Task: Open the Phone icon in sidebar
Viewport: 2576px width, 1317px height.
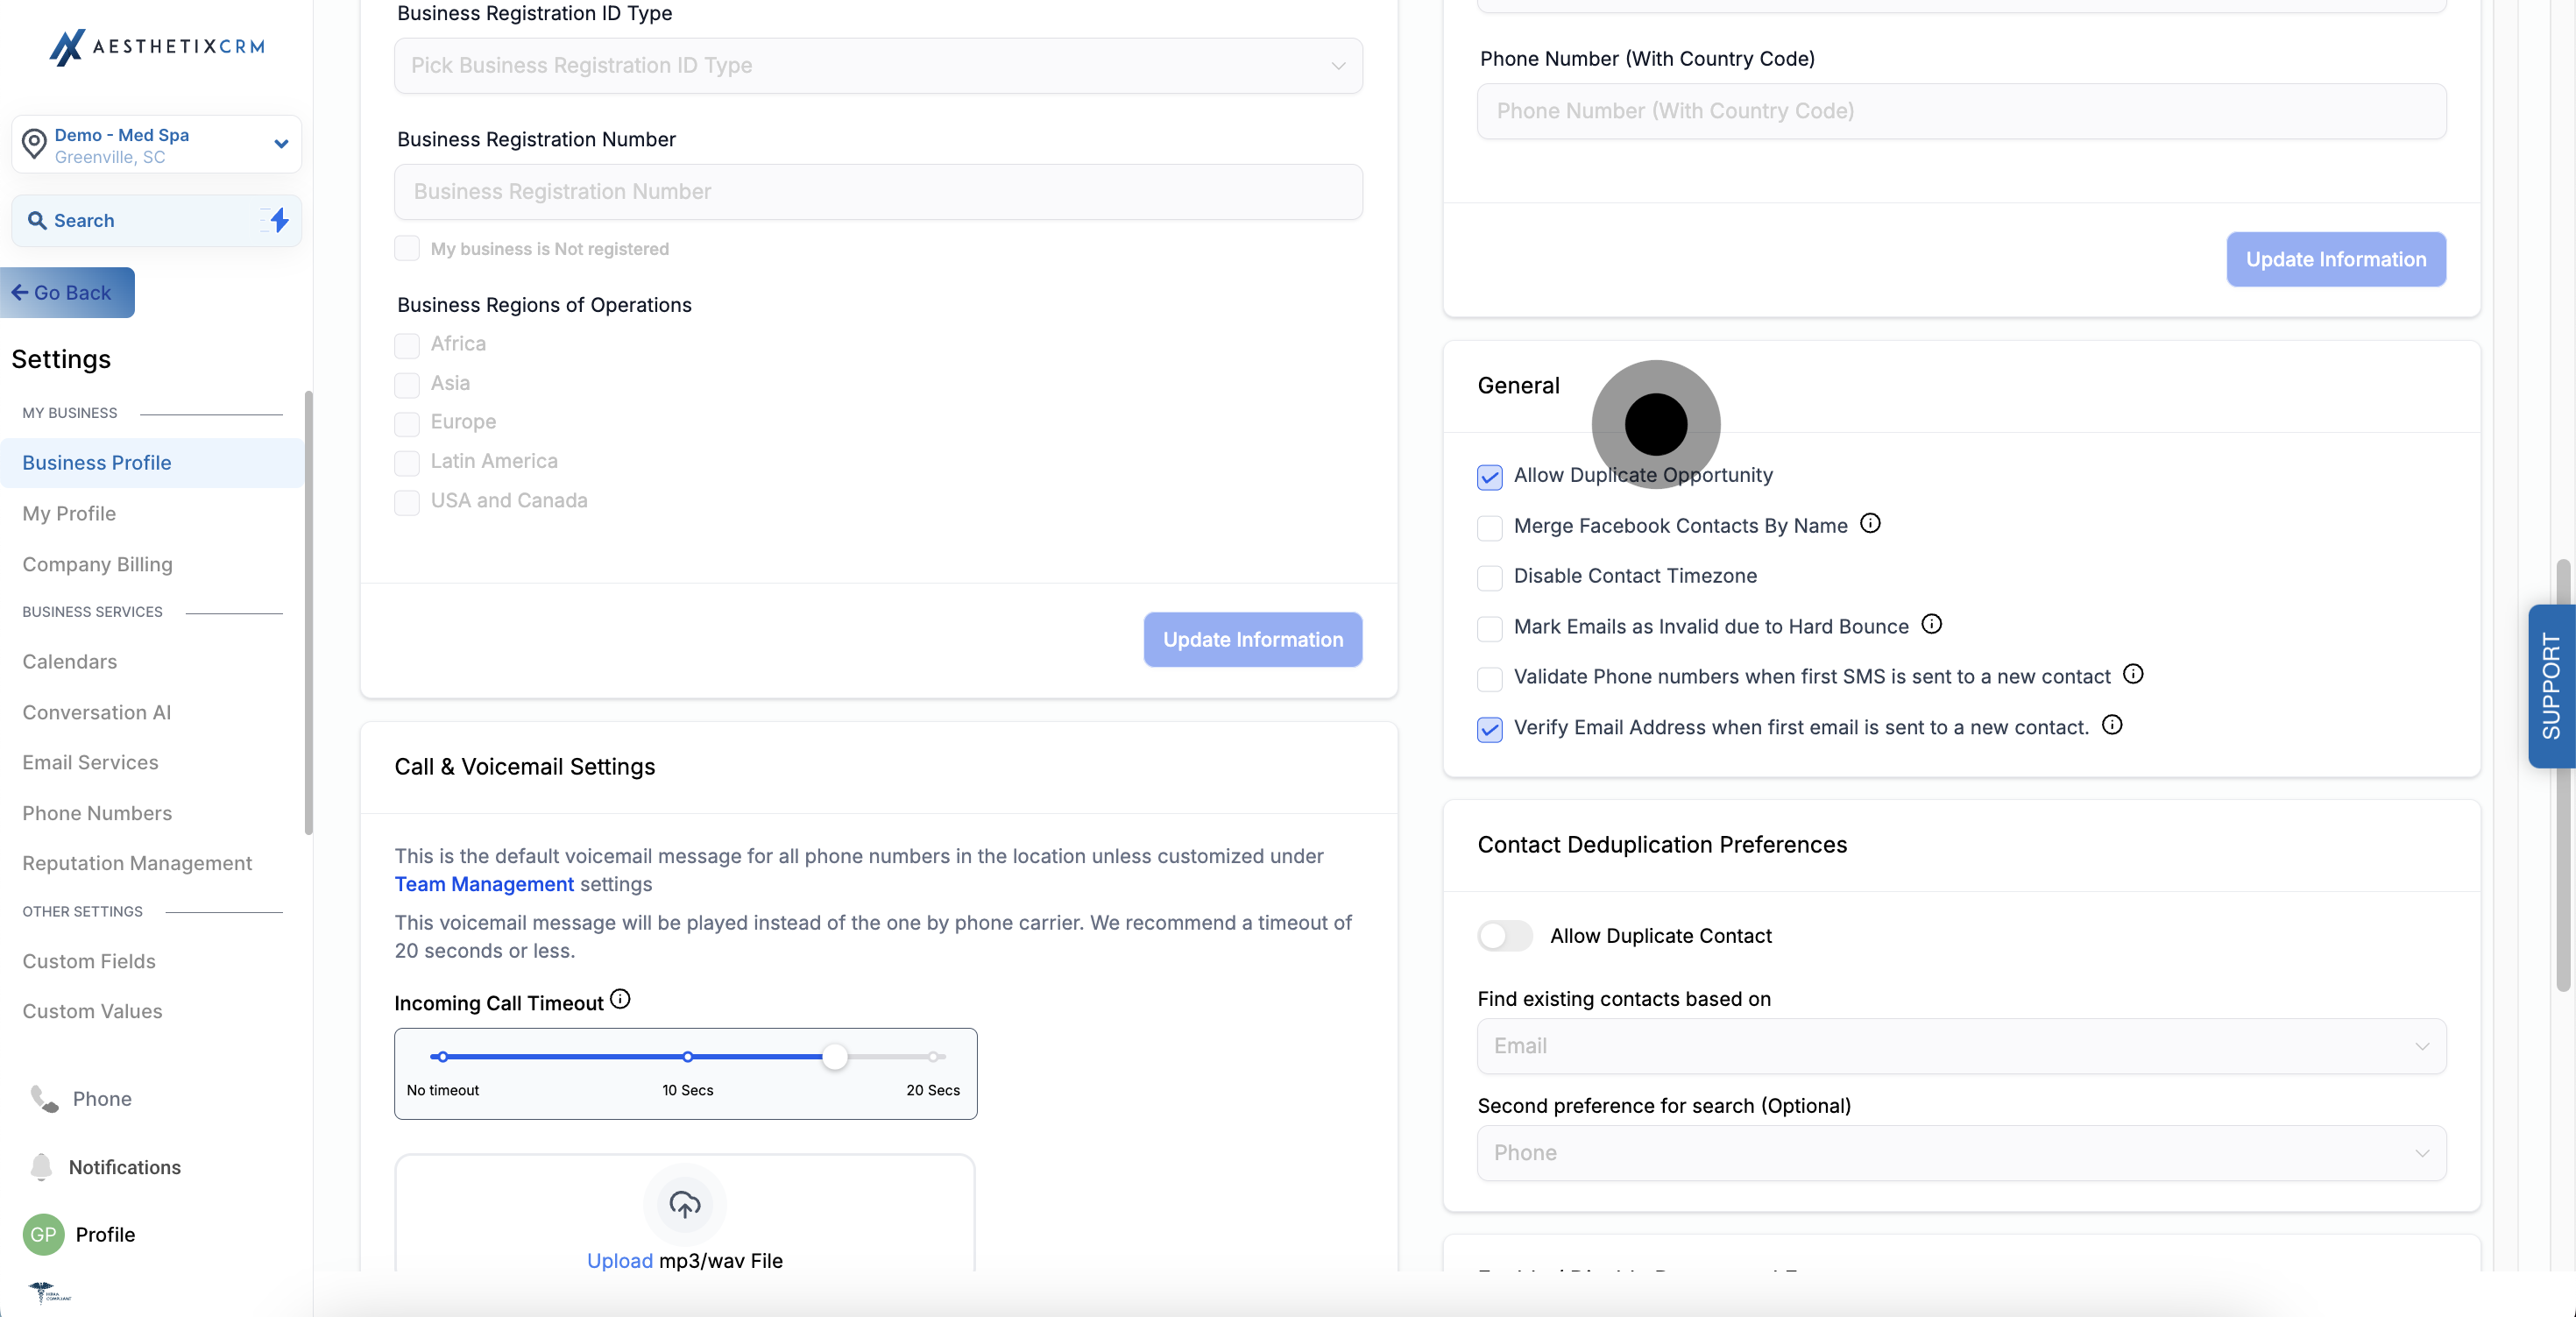Action: click(x=44, y=1098)
